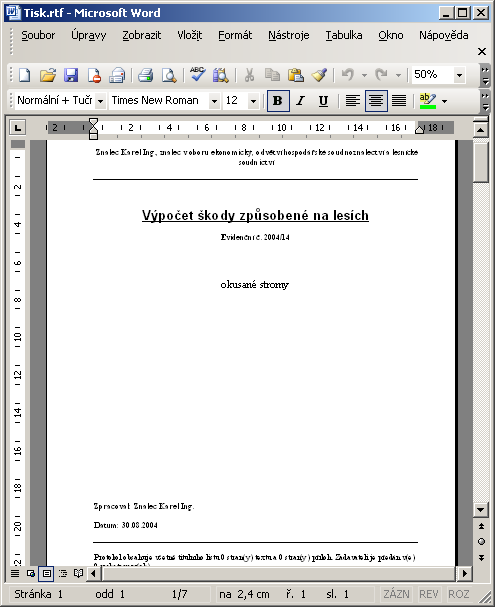495x607 pixels.
Task: Open the font size 12 dropdown
Action: pos(253,101)
